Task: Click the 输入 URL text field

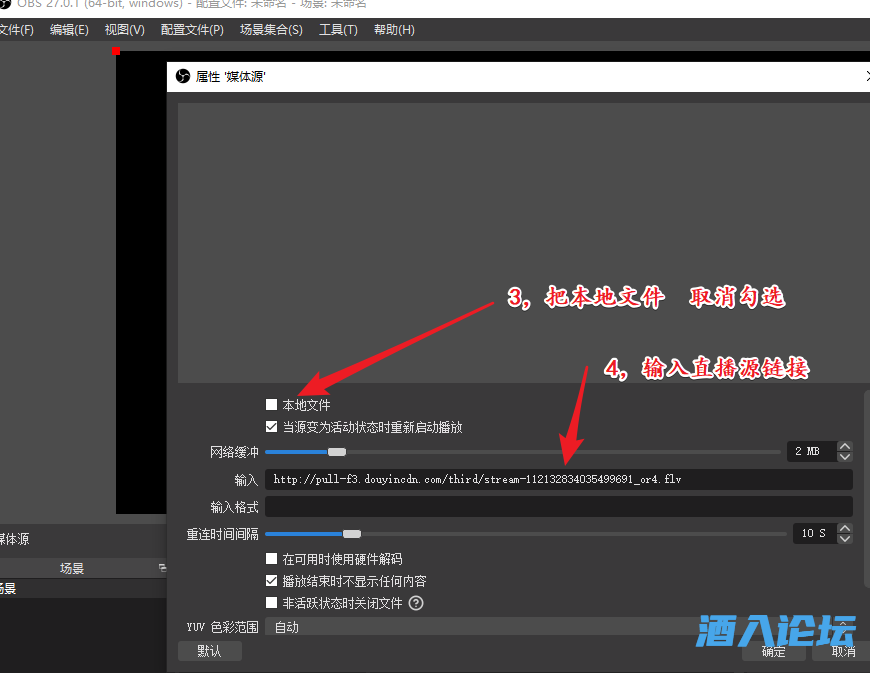Action: 558,480
